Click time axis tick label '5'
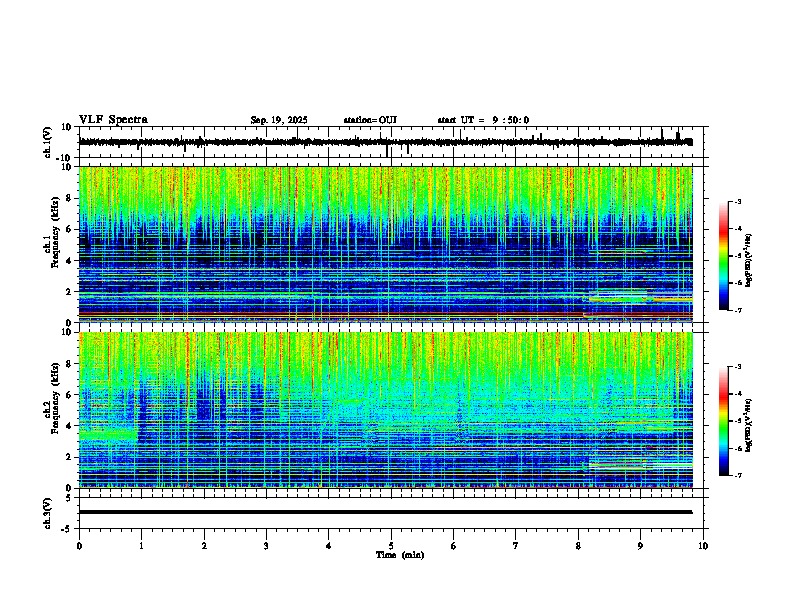Screen dimensions: 792x612 [x=391, y=546]
